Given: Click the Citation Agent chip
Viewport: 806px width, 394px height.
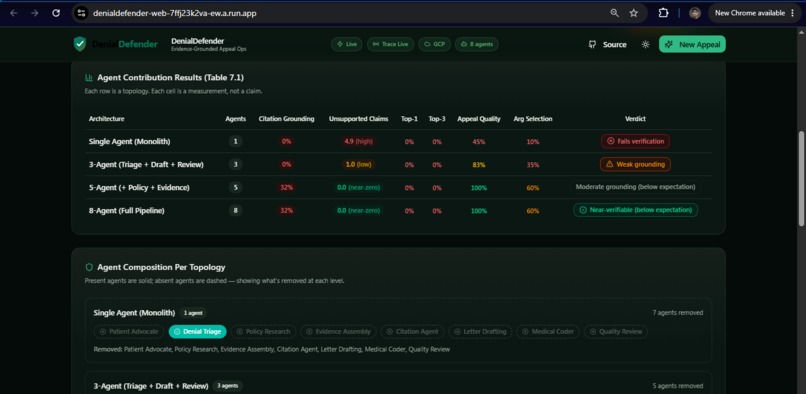Looking at the screenshot, I should click(x=412, y=332).
